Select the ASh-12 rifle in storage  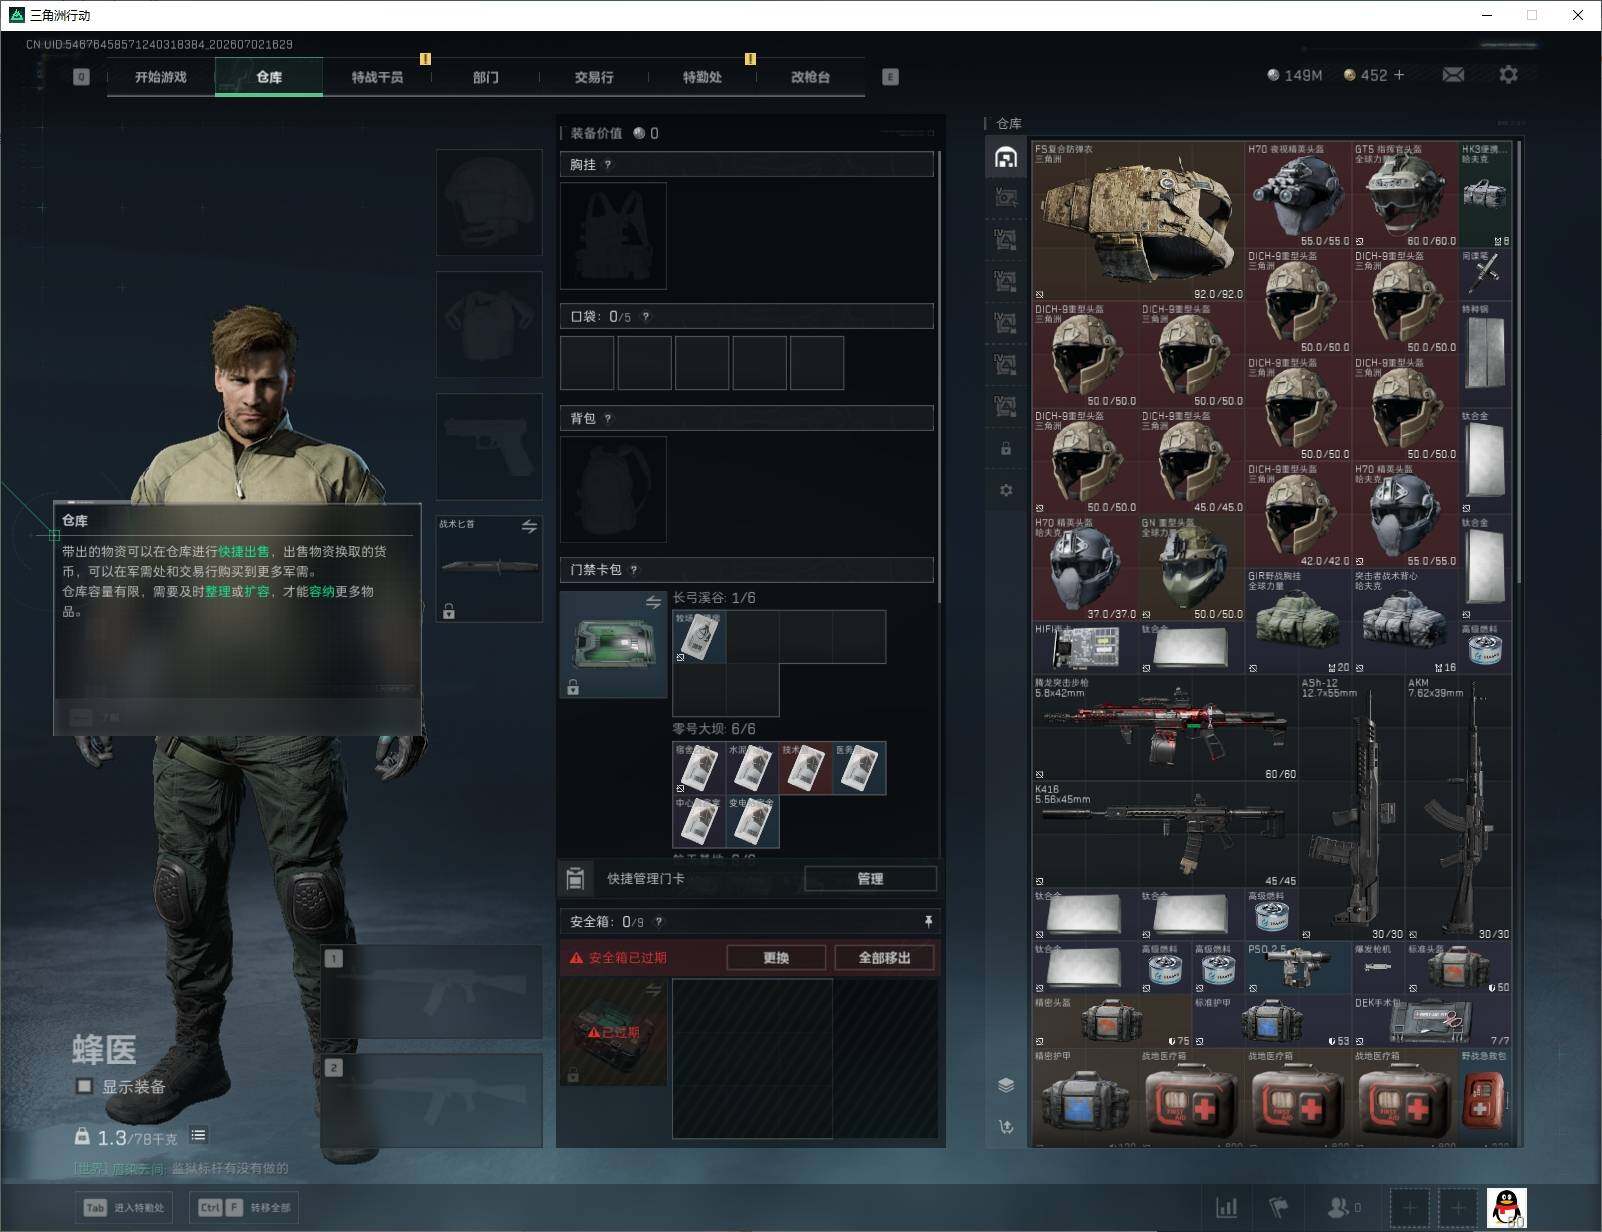click(x=1352, y=808)
